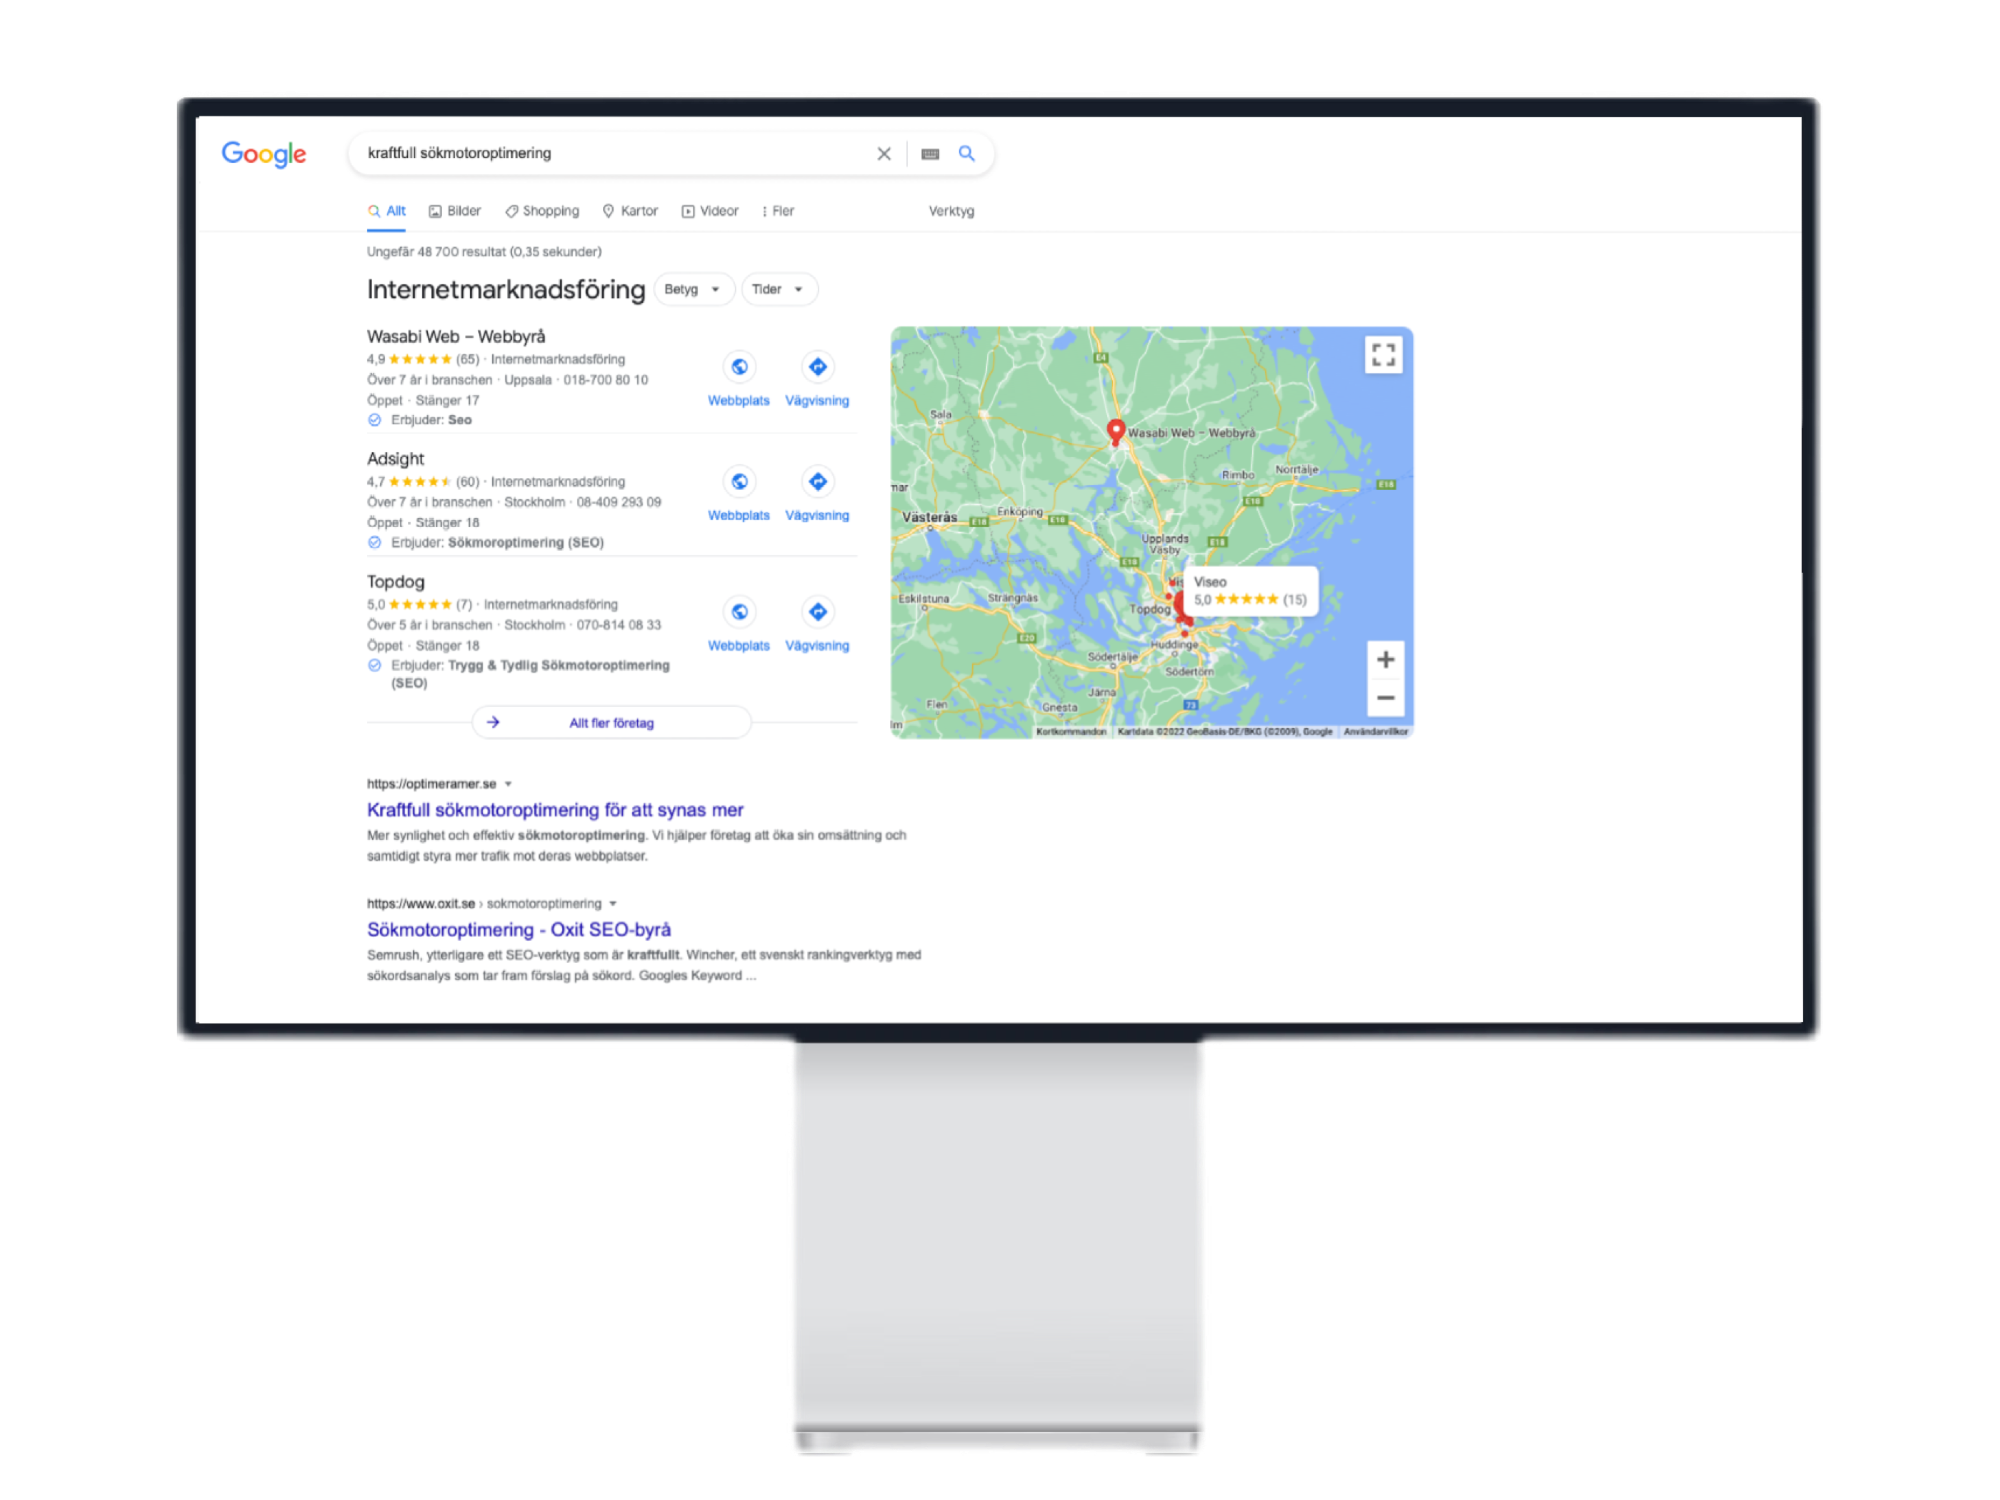
Task: Open Kraftfull sökmotoroptimering för att synas mer
Action: pos(555,810)
